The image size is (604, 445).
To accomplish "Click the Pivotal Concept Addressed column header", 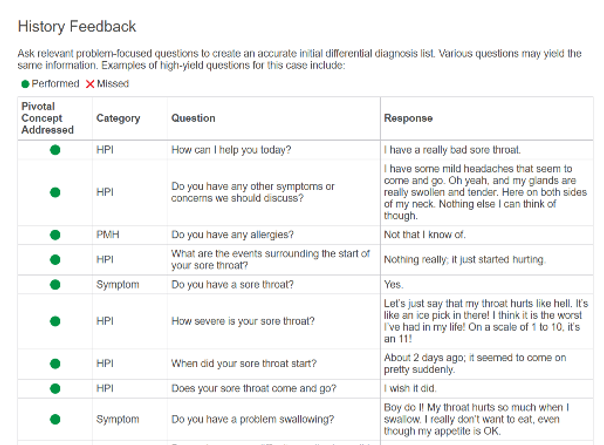I will click(47, 118).
